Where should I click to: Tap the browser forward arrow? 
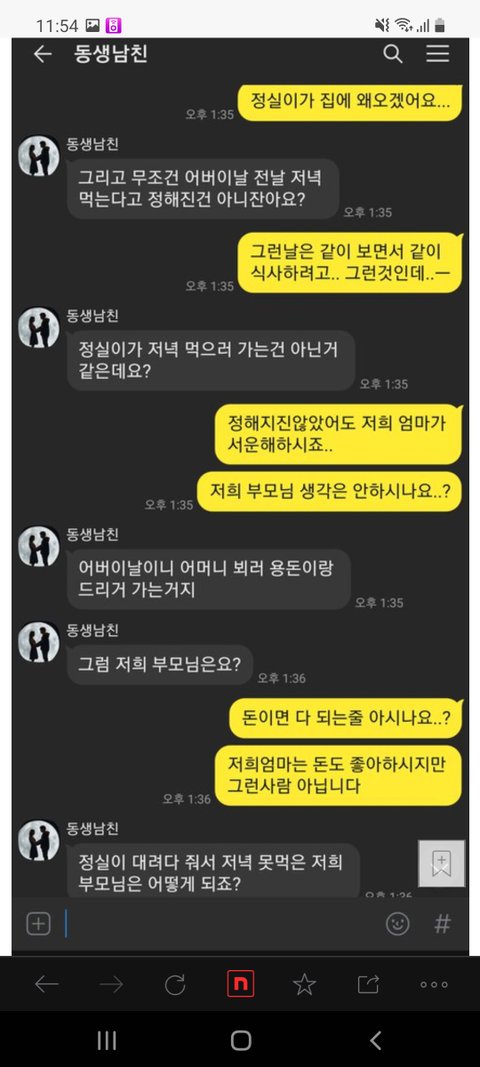pos(111,984)
